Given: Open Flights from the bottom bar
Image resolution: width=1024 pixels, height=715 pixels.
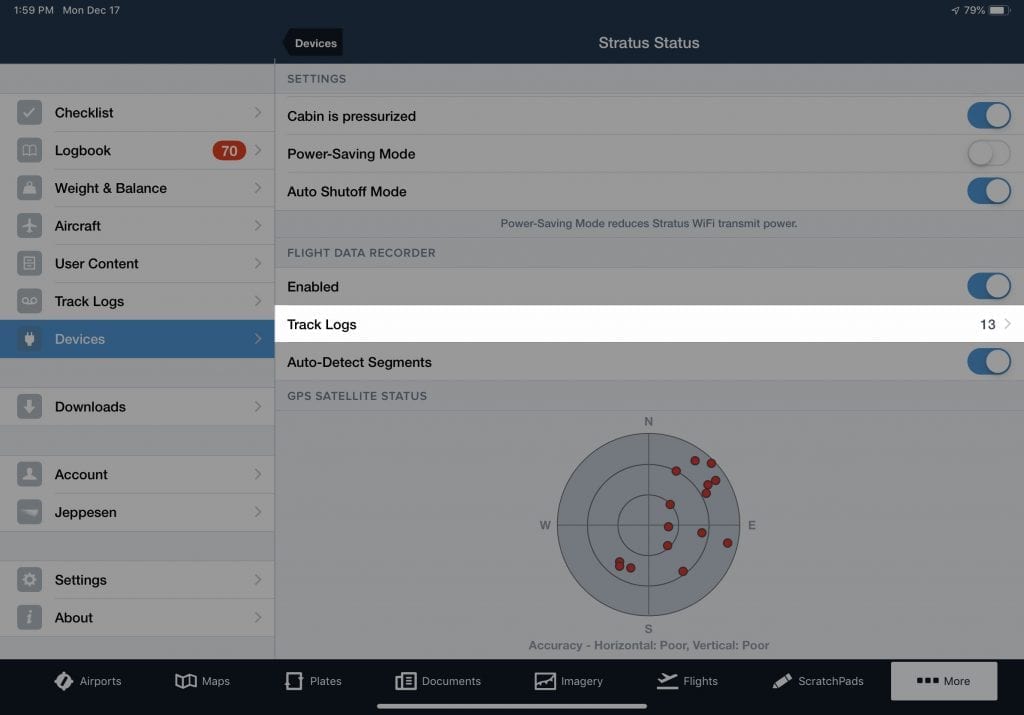Looking at the screenshot, I should click(x=663, y=681).
